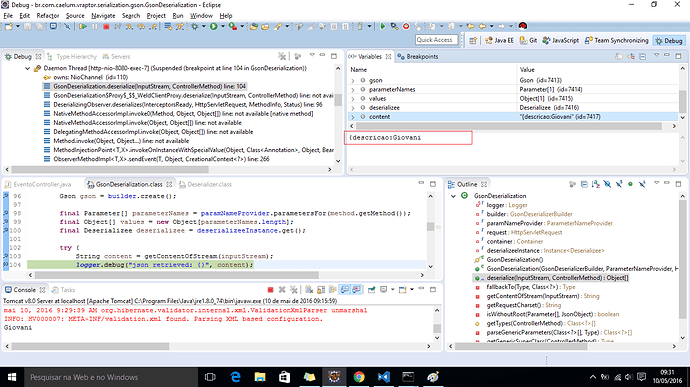
Task: Click the Open Perspective icon beside Java EE
Action: [473, 40]
